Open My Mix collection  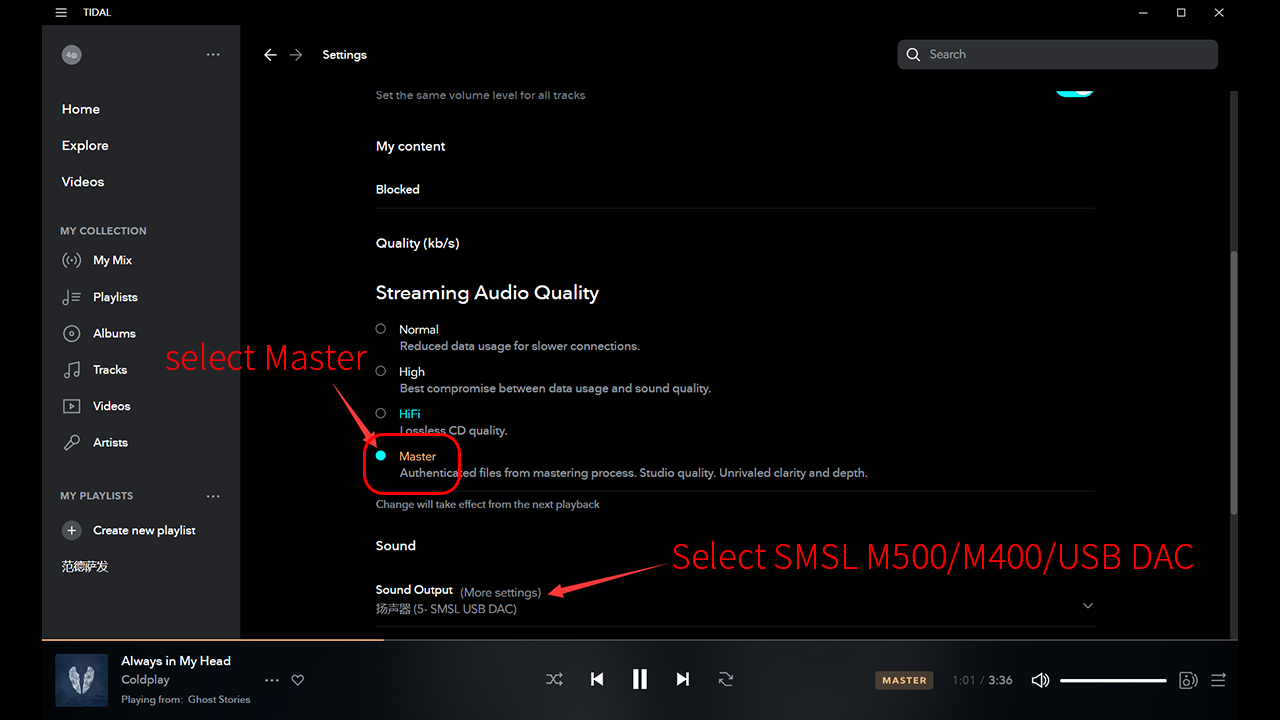pyautogui.click(x=113, y=260)
